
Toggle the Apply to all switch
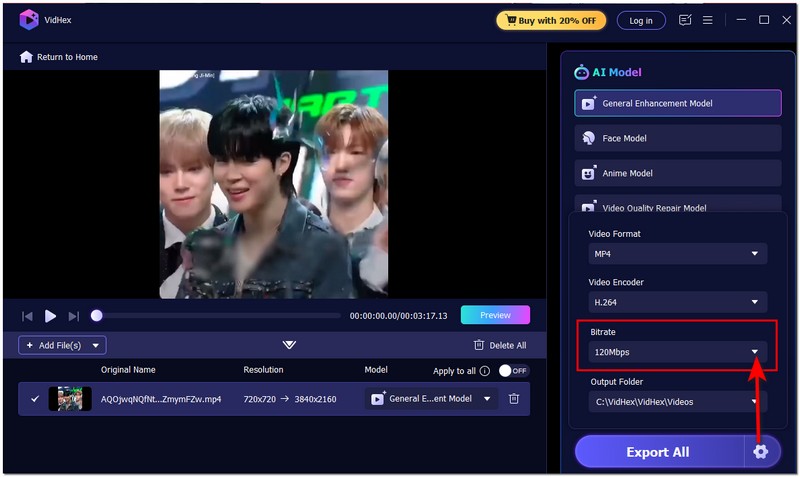[513, 371]
